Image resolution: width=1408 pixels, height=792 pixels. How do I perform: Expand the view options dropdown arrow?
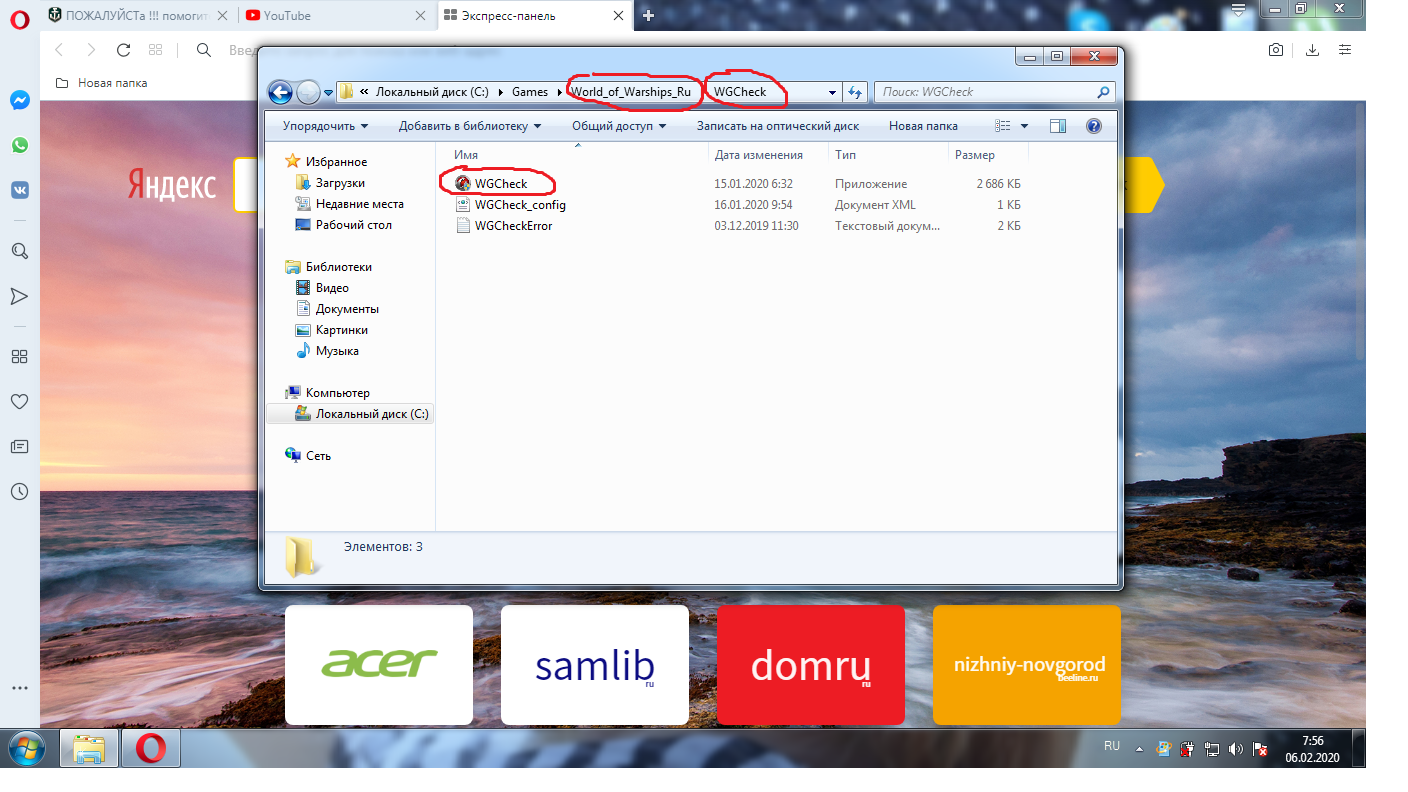point(1024,126)
